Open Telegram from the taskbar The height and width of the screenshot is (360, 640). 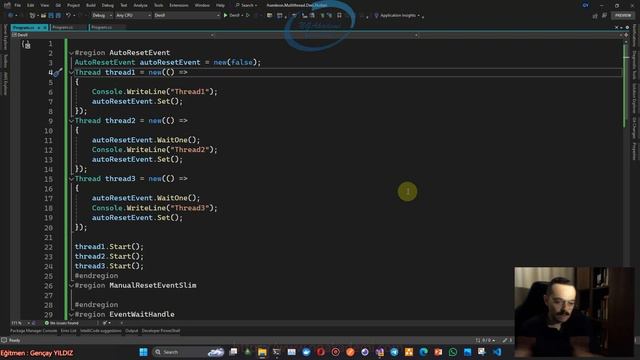(x=394, y=352)
